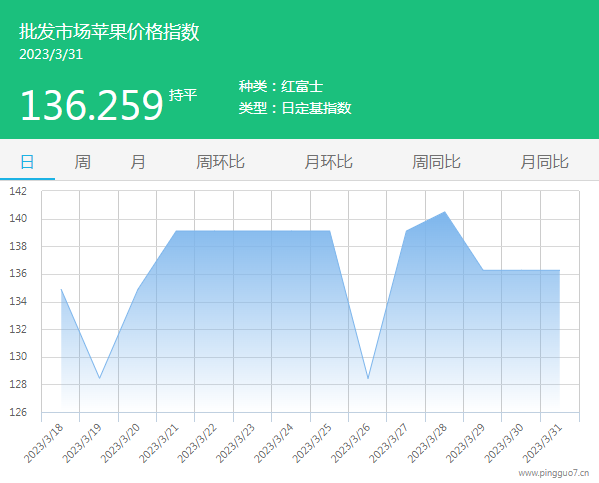Click the 种类：红富士 label

(x=281, y=86)
